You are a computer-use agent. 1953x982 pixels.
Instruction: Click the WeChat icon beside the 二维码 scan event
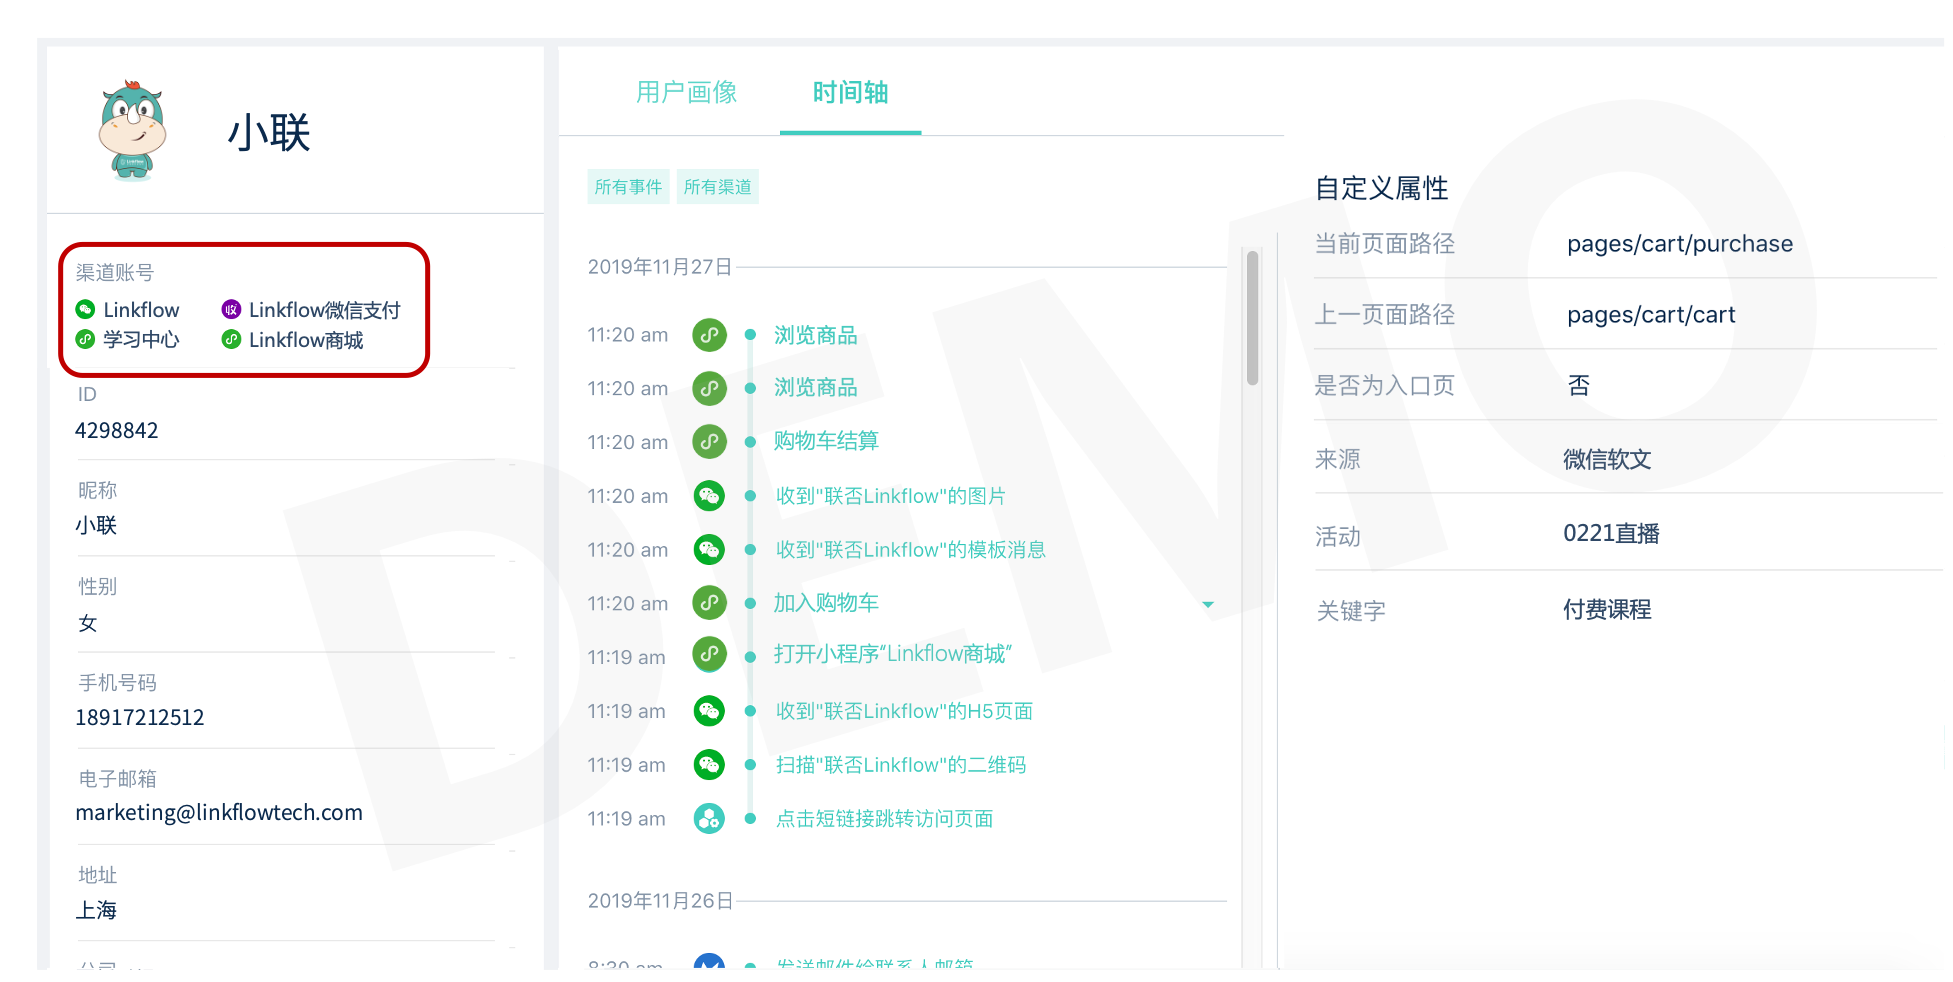pos(709,765)
